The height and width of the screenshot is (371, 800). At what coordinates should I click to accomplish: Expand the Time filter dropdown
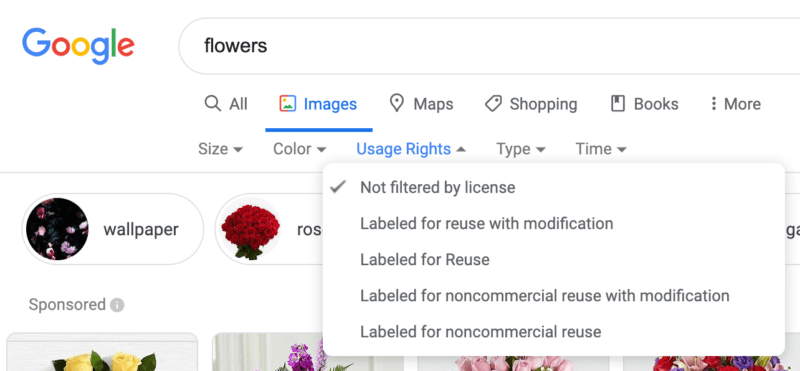(601, 149)
